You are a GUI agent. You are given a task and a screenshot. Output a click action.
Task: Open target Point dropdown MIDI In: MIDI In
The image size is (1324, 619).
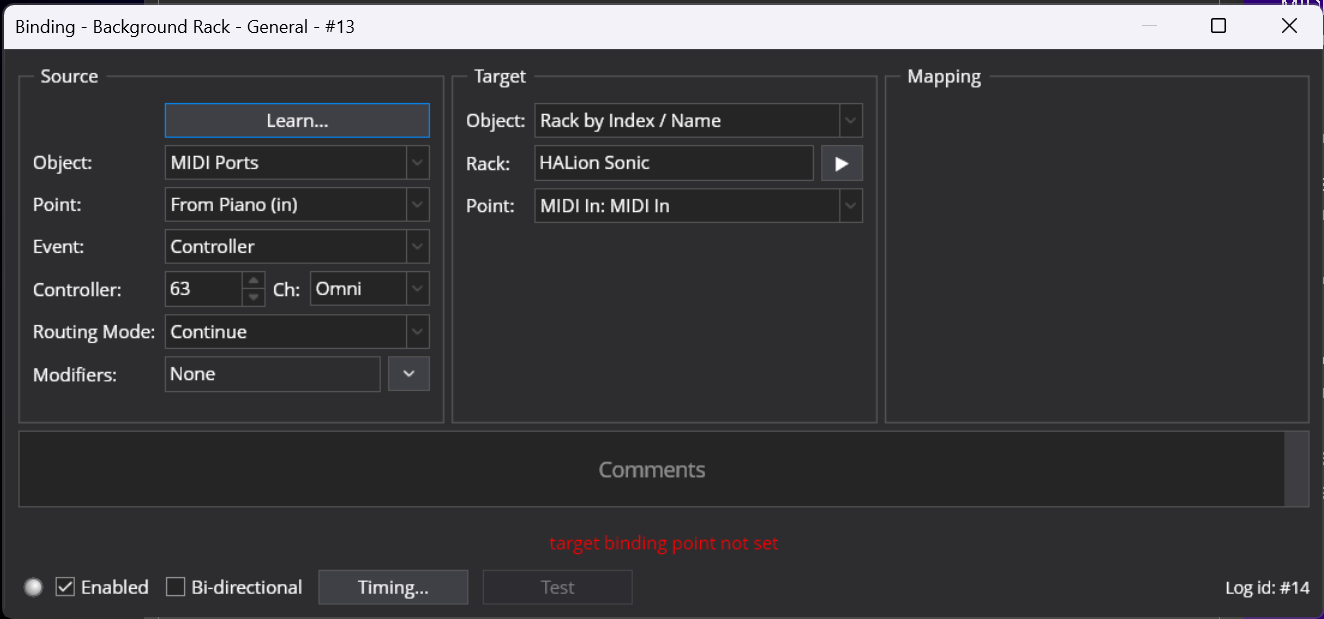(x=698, y=206)
